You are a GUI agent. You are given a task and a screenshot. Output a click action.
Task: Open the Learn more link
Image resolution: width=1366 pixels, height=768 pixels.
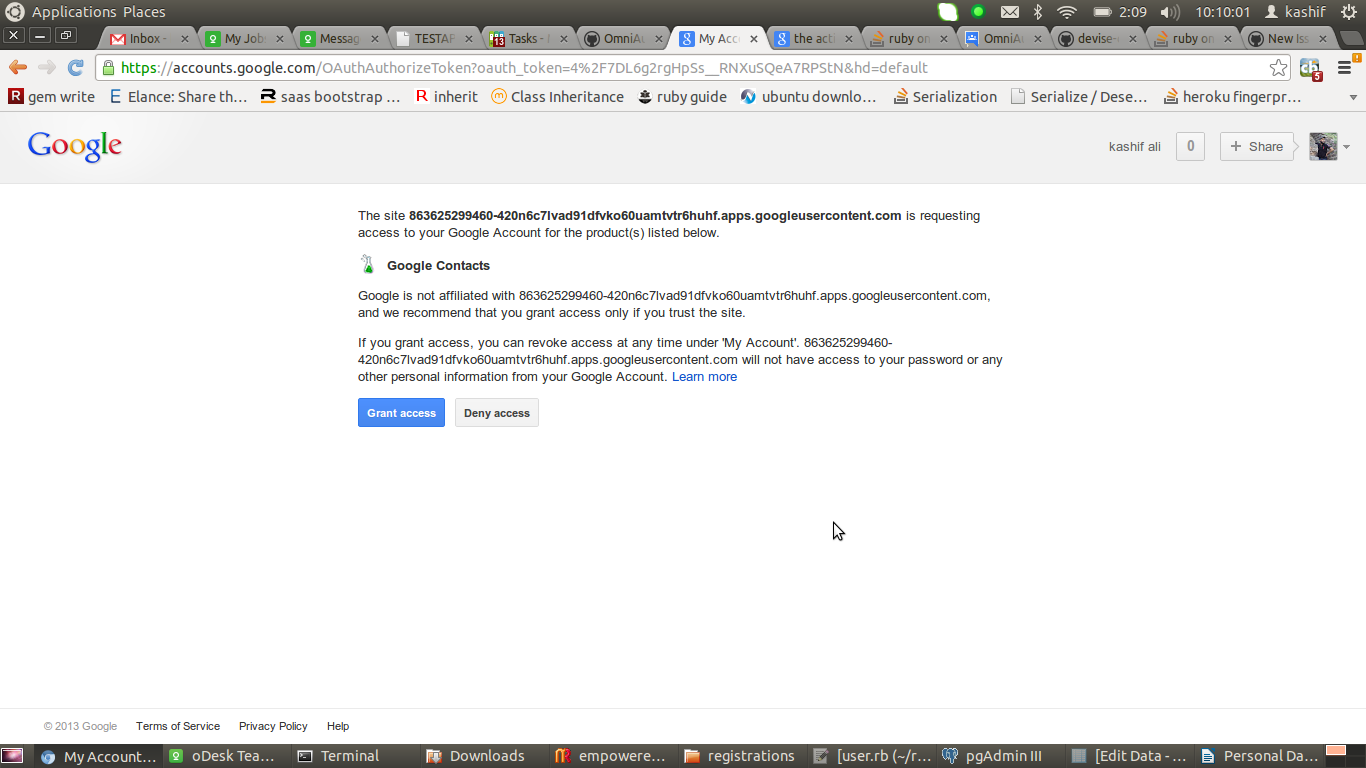[x=704, y=377]
